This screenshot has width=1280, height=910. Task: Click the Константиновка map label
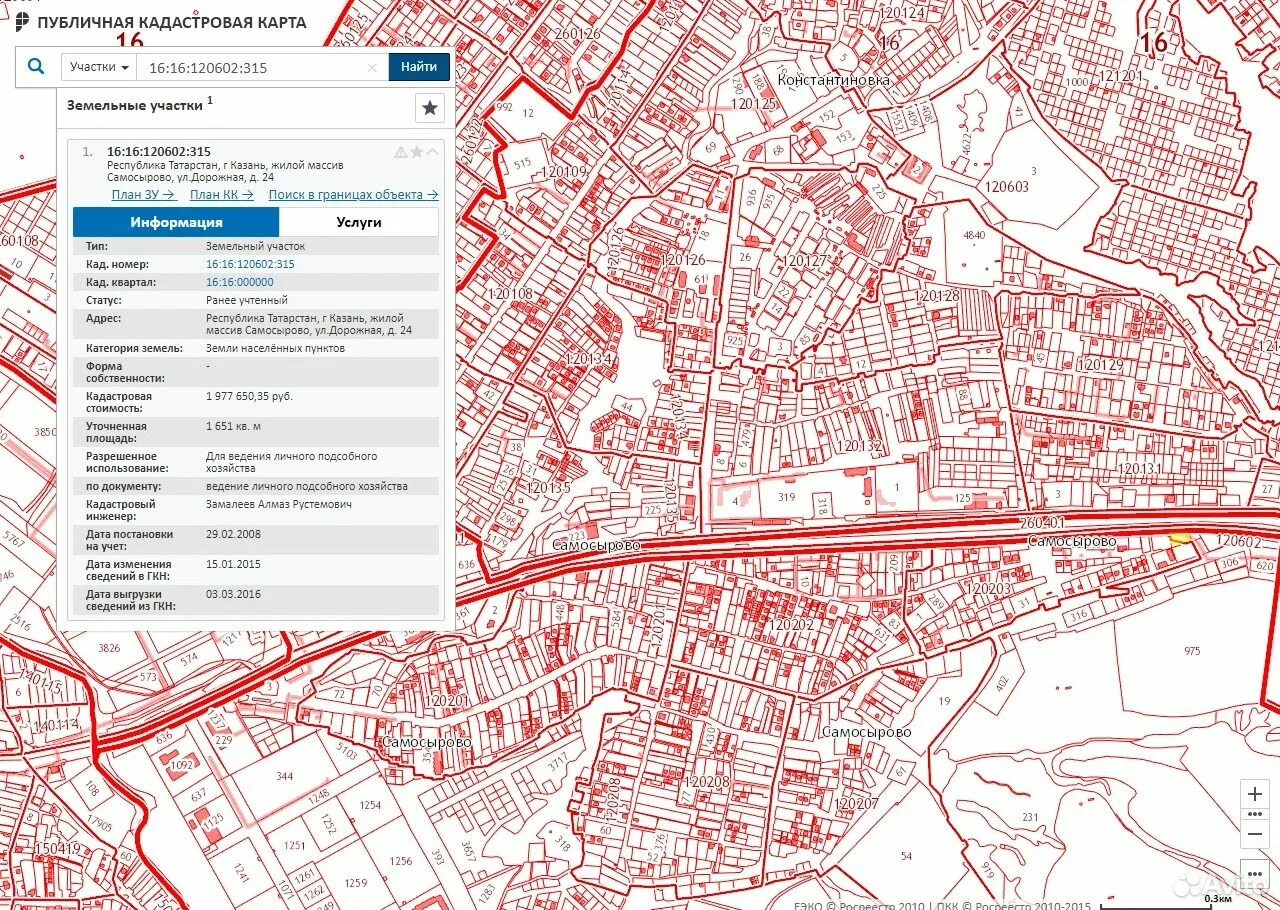[833, 80]
